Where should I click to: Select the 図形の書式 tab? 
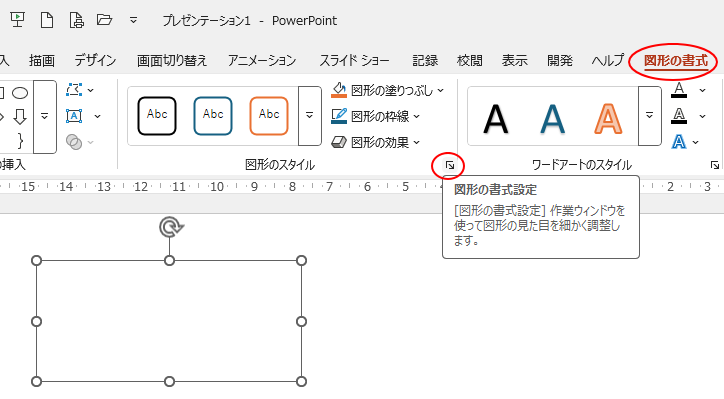676,60
